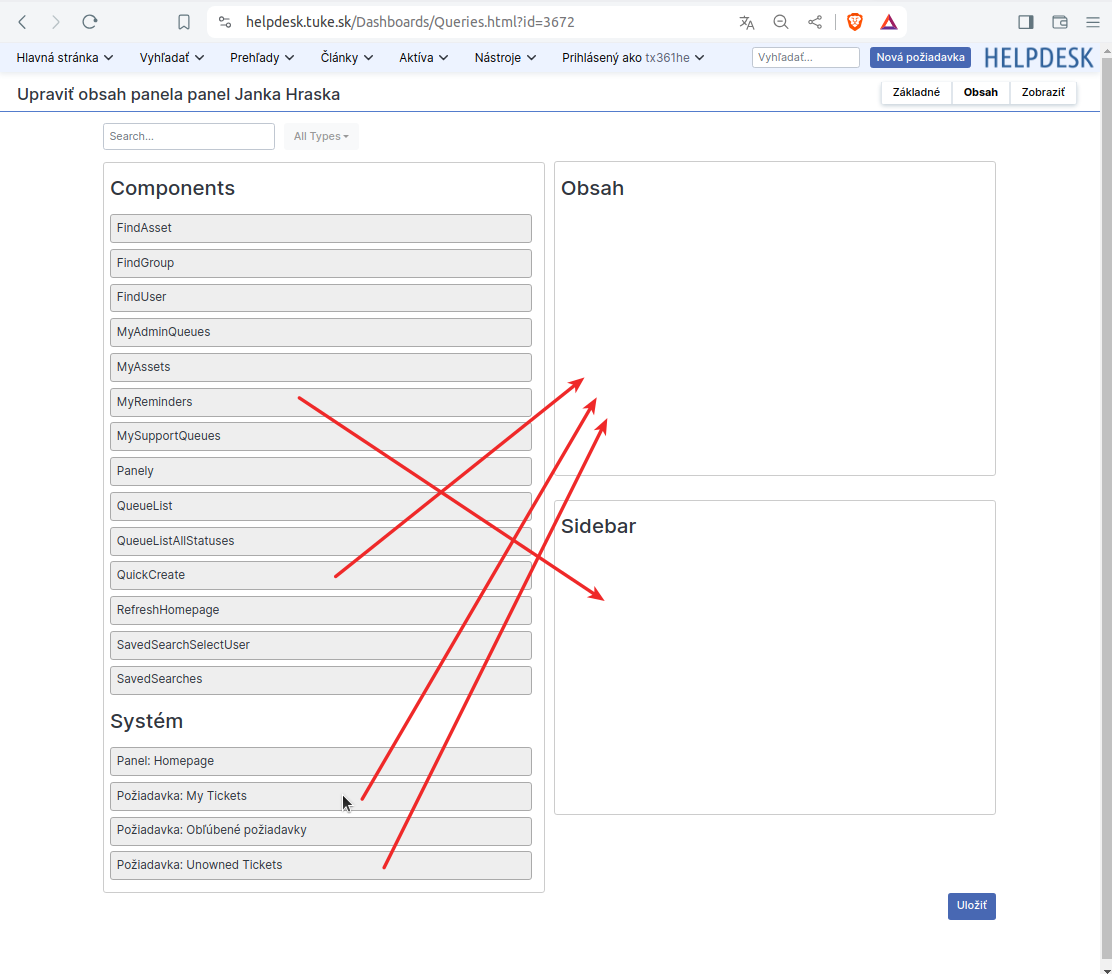This screenshot has height=974, width=1112.
Task: Open the Nástroje dropdown menu
Action: point(505,57)
